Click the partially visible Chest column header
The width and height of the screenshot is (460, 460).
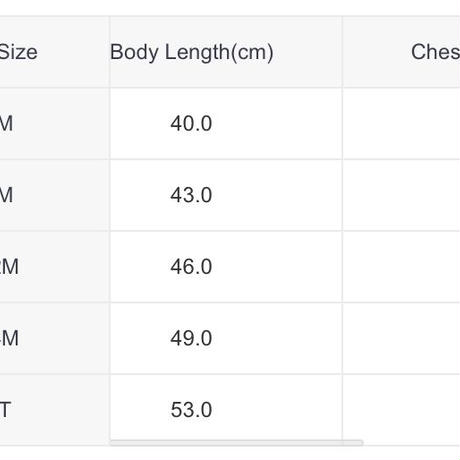coord(401,52)
